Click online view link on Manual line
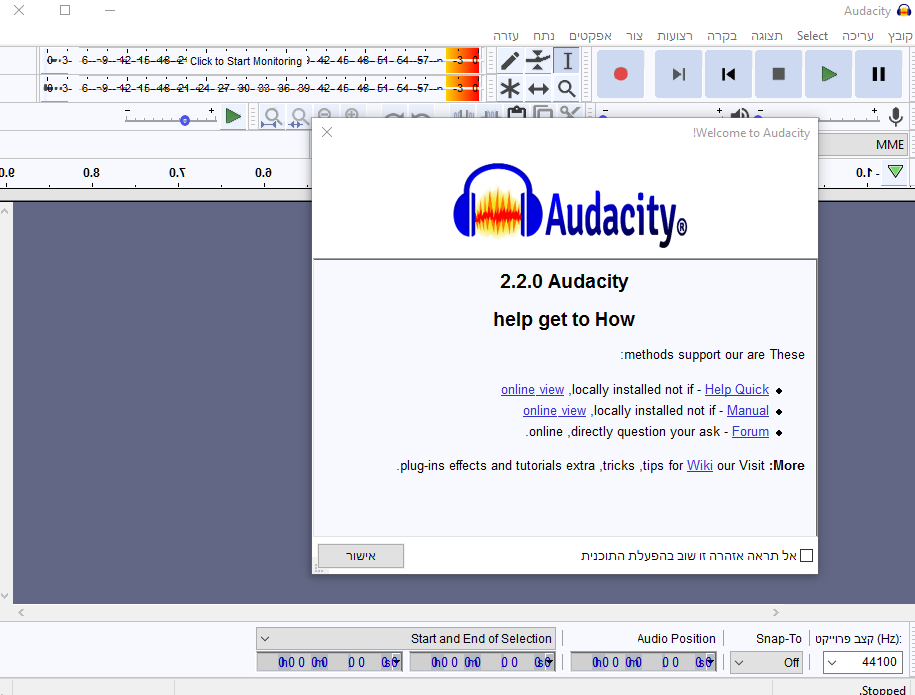This screenshot has height=695, width=915. [x=554, y=410]
